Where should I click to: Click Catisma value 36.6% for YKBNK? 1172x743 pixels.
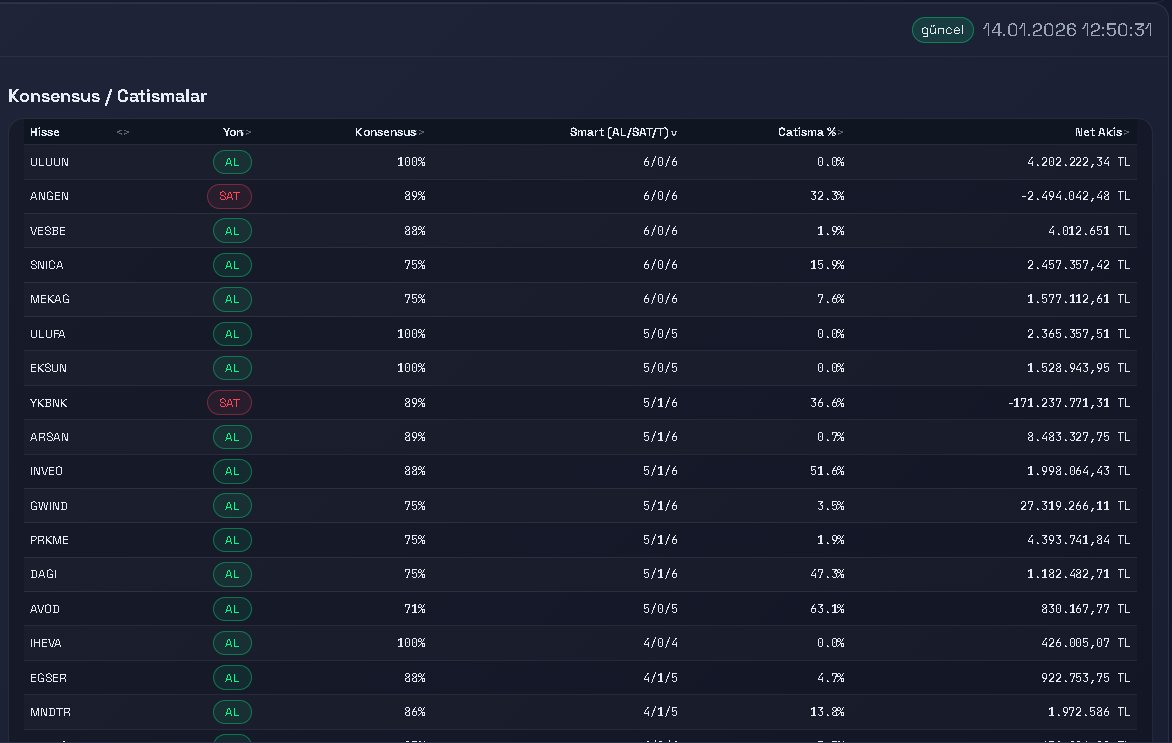827,403
